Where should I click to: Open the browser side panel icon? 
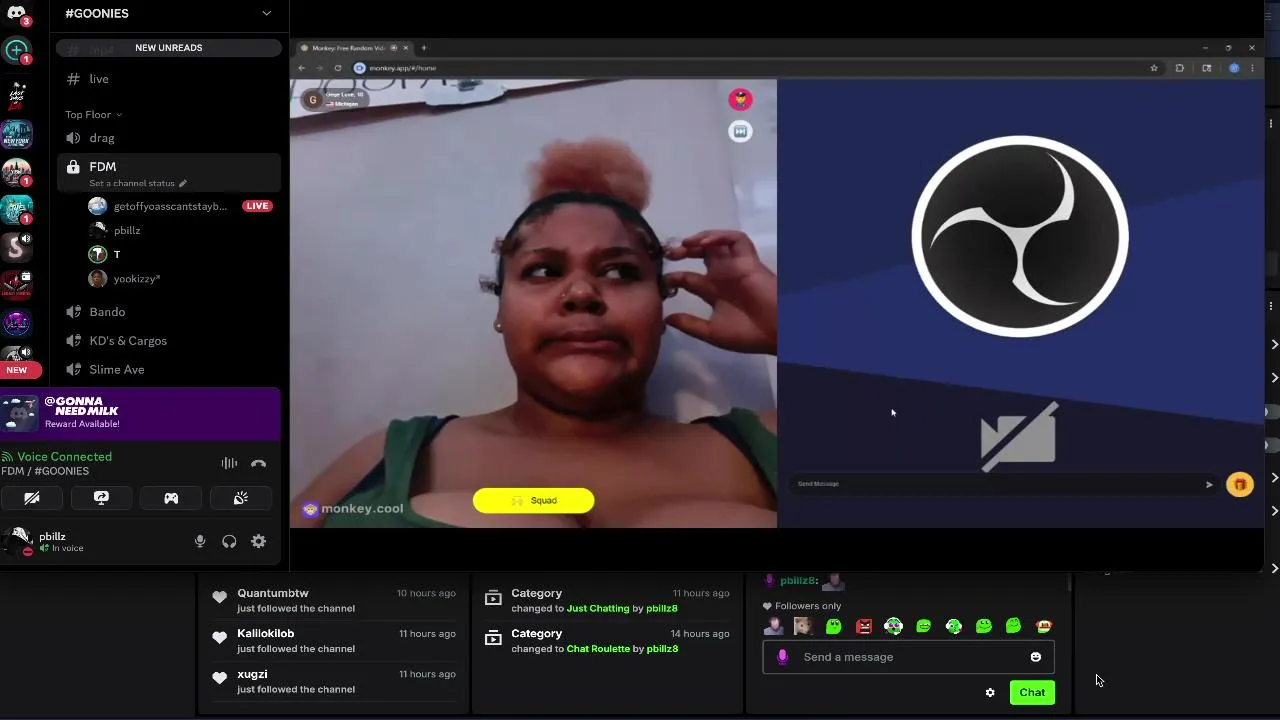[1207, 68]
